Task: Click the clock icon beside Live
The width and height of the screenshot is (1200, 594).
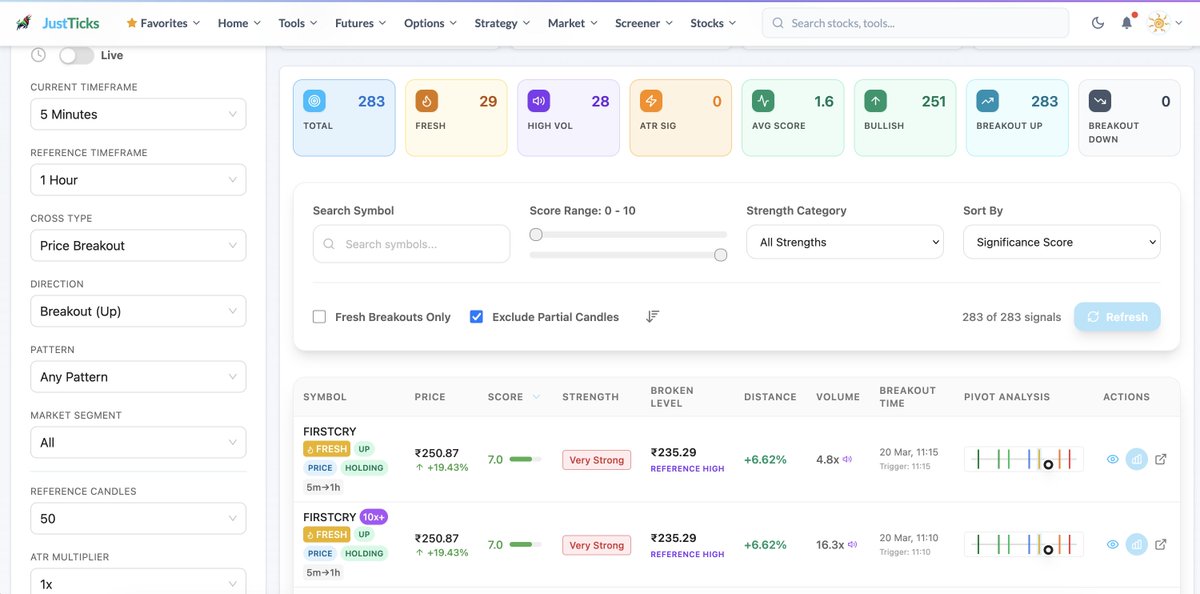Action: click(x=38, y=55)
